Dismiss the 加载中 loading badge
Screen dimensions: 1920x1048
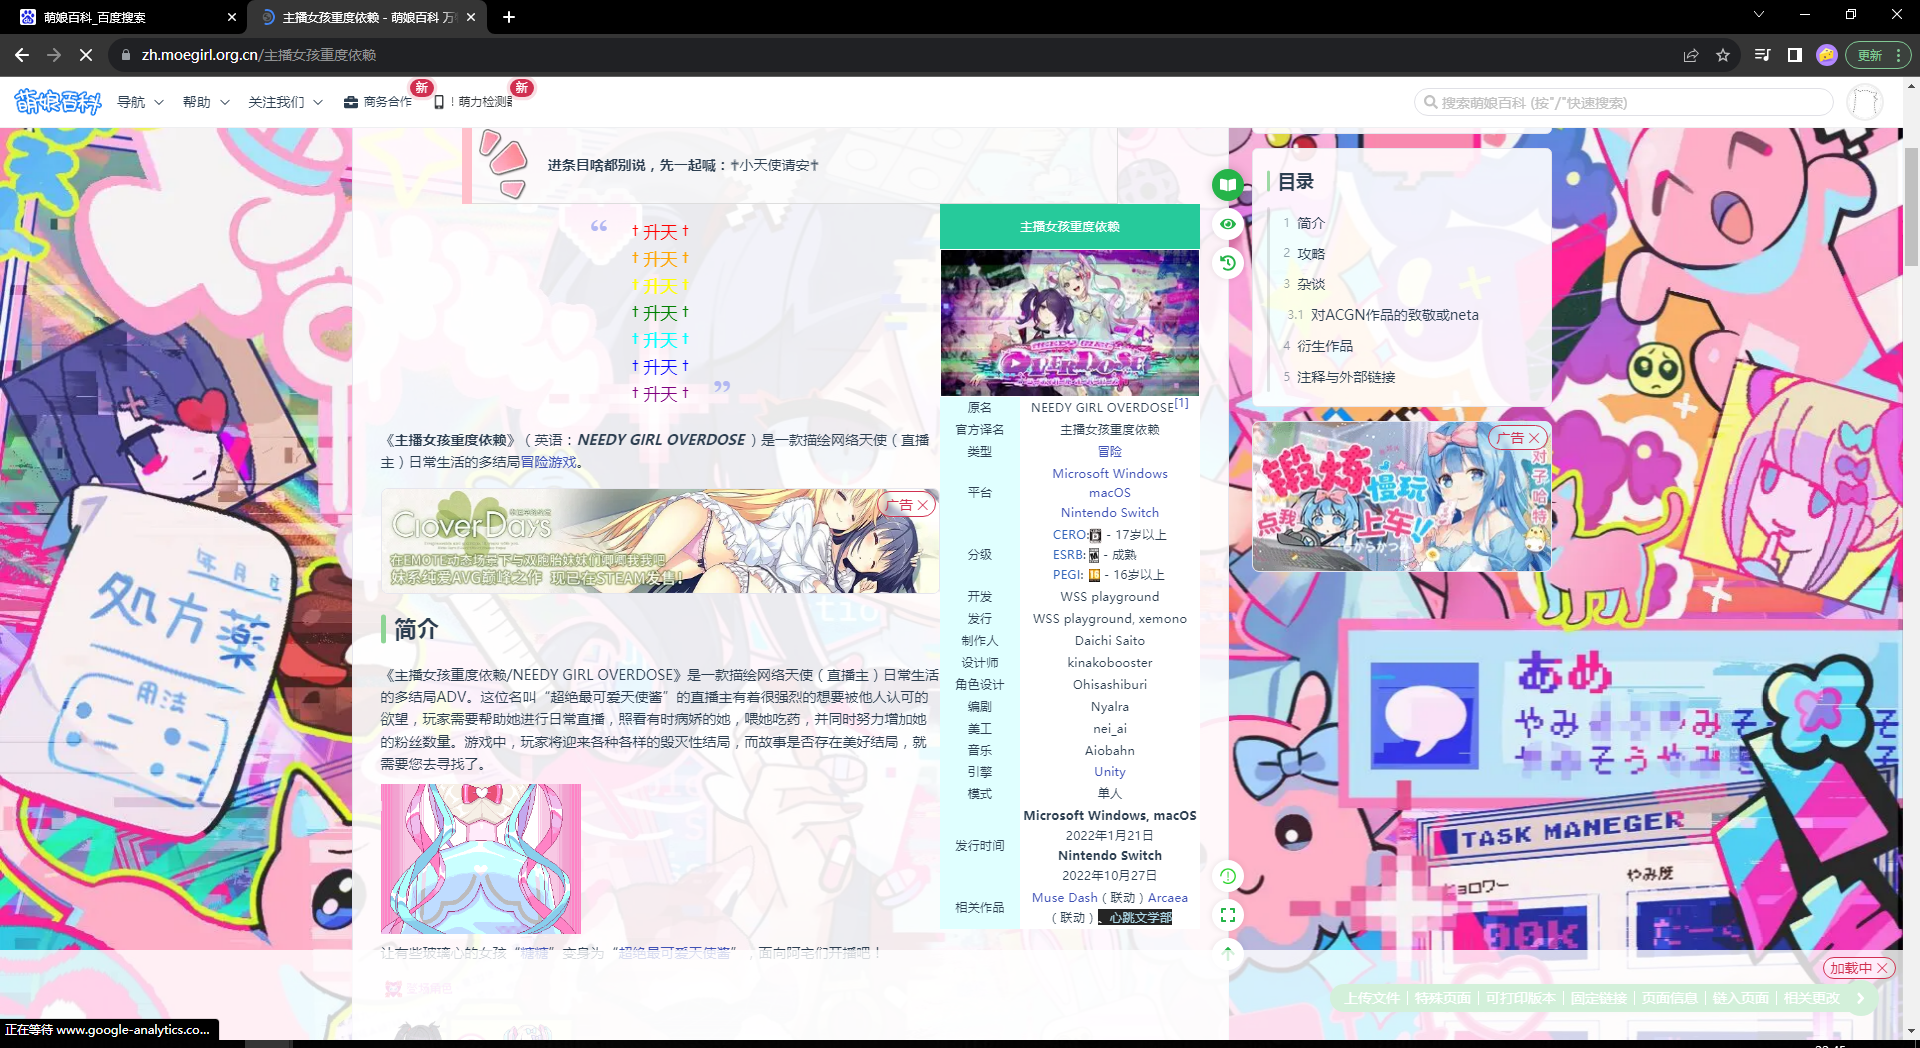pyautogui.click(x=1882, y=968)
